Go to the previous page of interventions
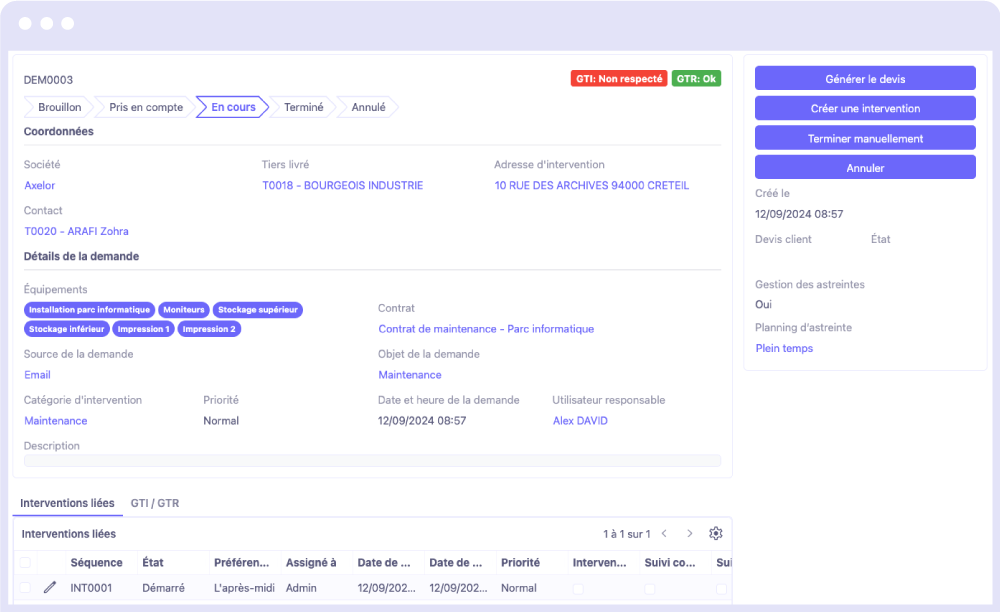Viewport: 1000px width, 612px height. 664,534
